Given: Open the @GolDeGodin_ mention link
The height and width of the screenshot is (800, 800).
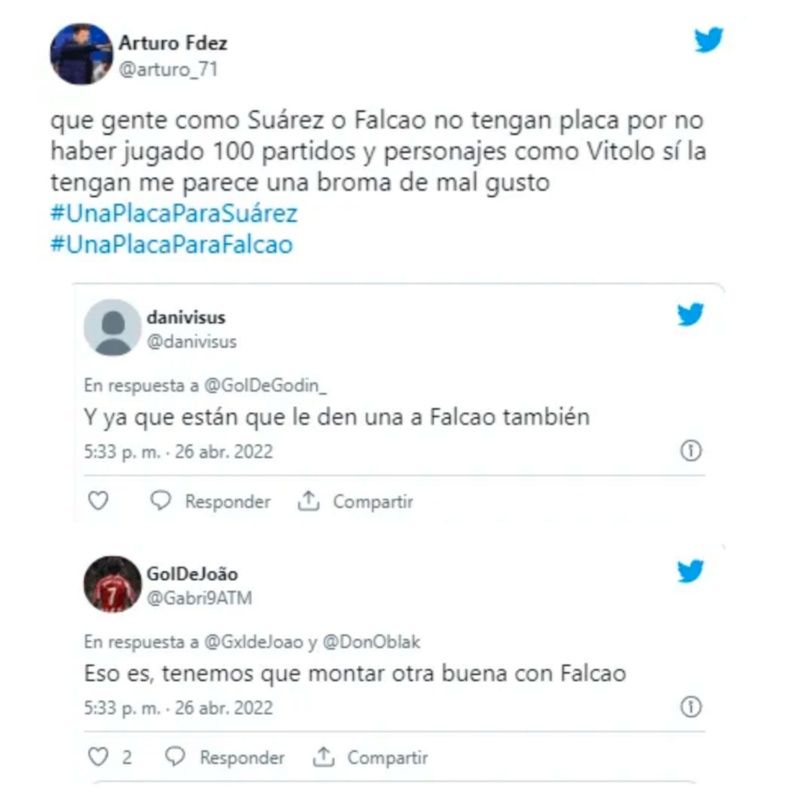Looking at the screenshot, I should point(265,386).
